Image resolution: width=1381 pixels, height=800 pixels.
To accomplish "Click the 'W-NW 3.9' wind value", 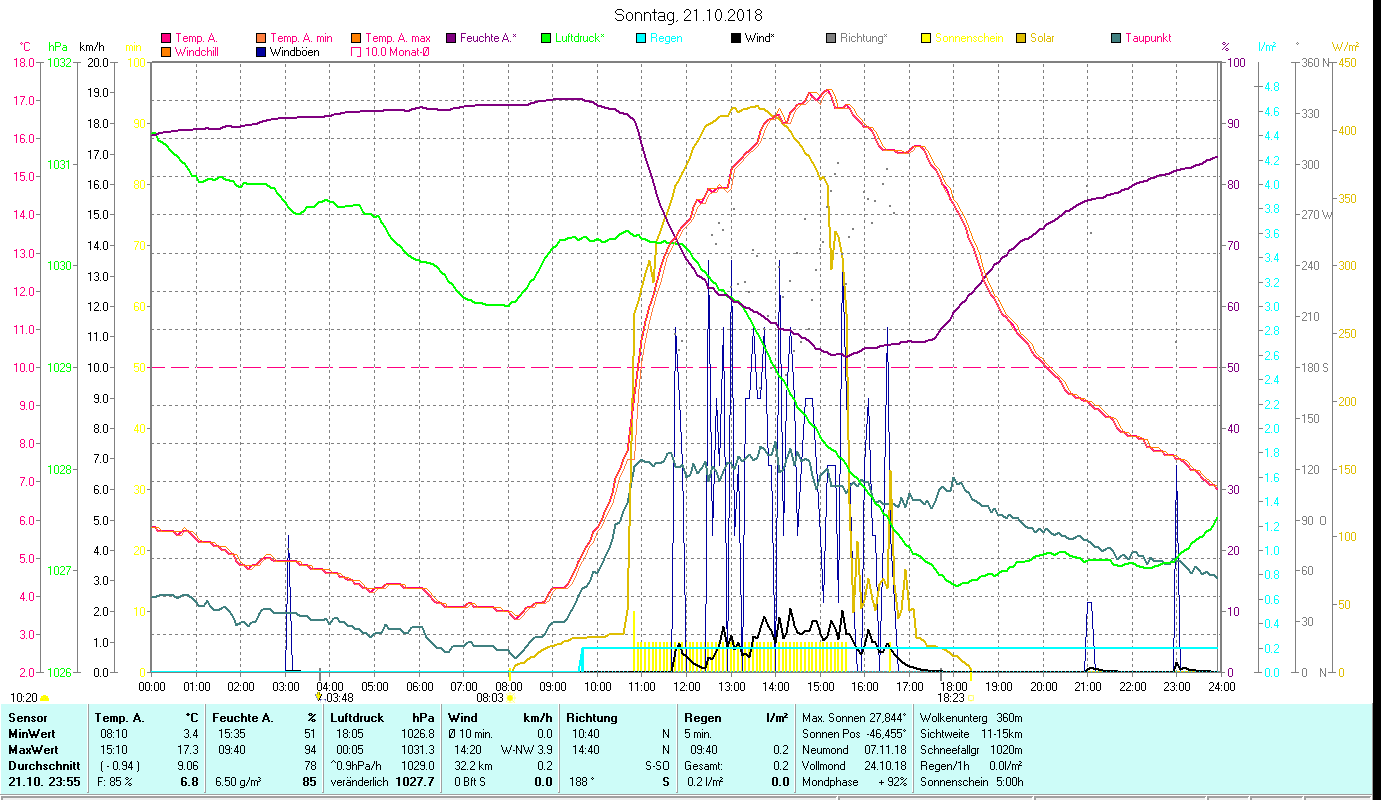I will tap(527, 750).
